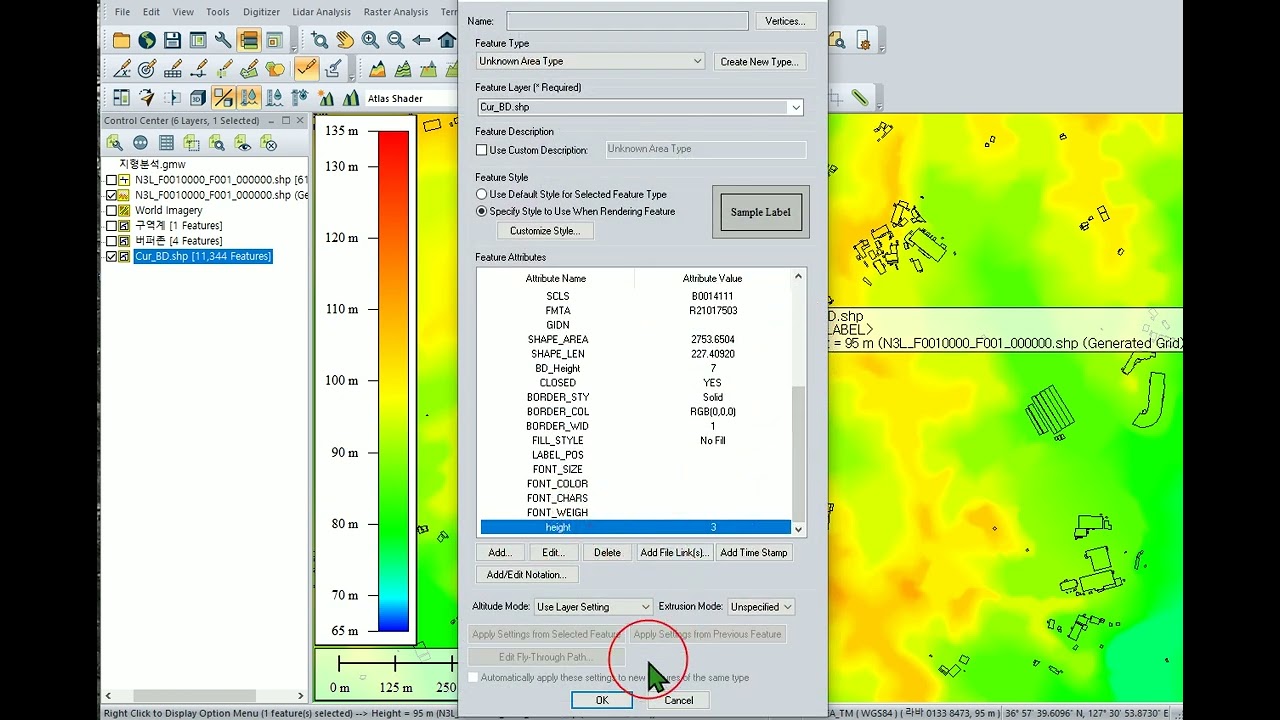Toggle the water level display icon
The width and height of the screenshot is (1280, 720).
[249, 98]
